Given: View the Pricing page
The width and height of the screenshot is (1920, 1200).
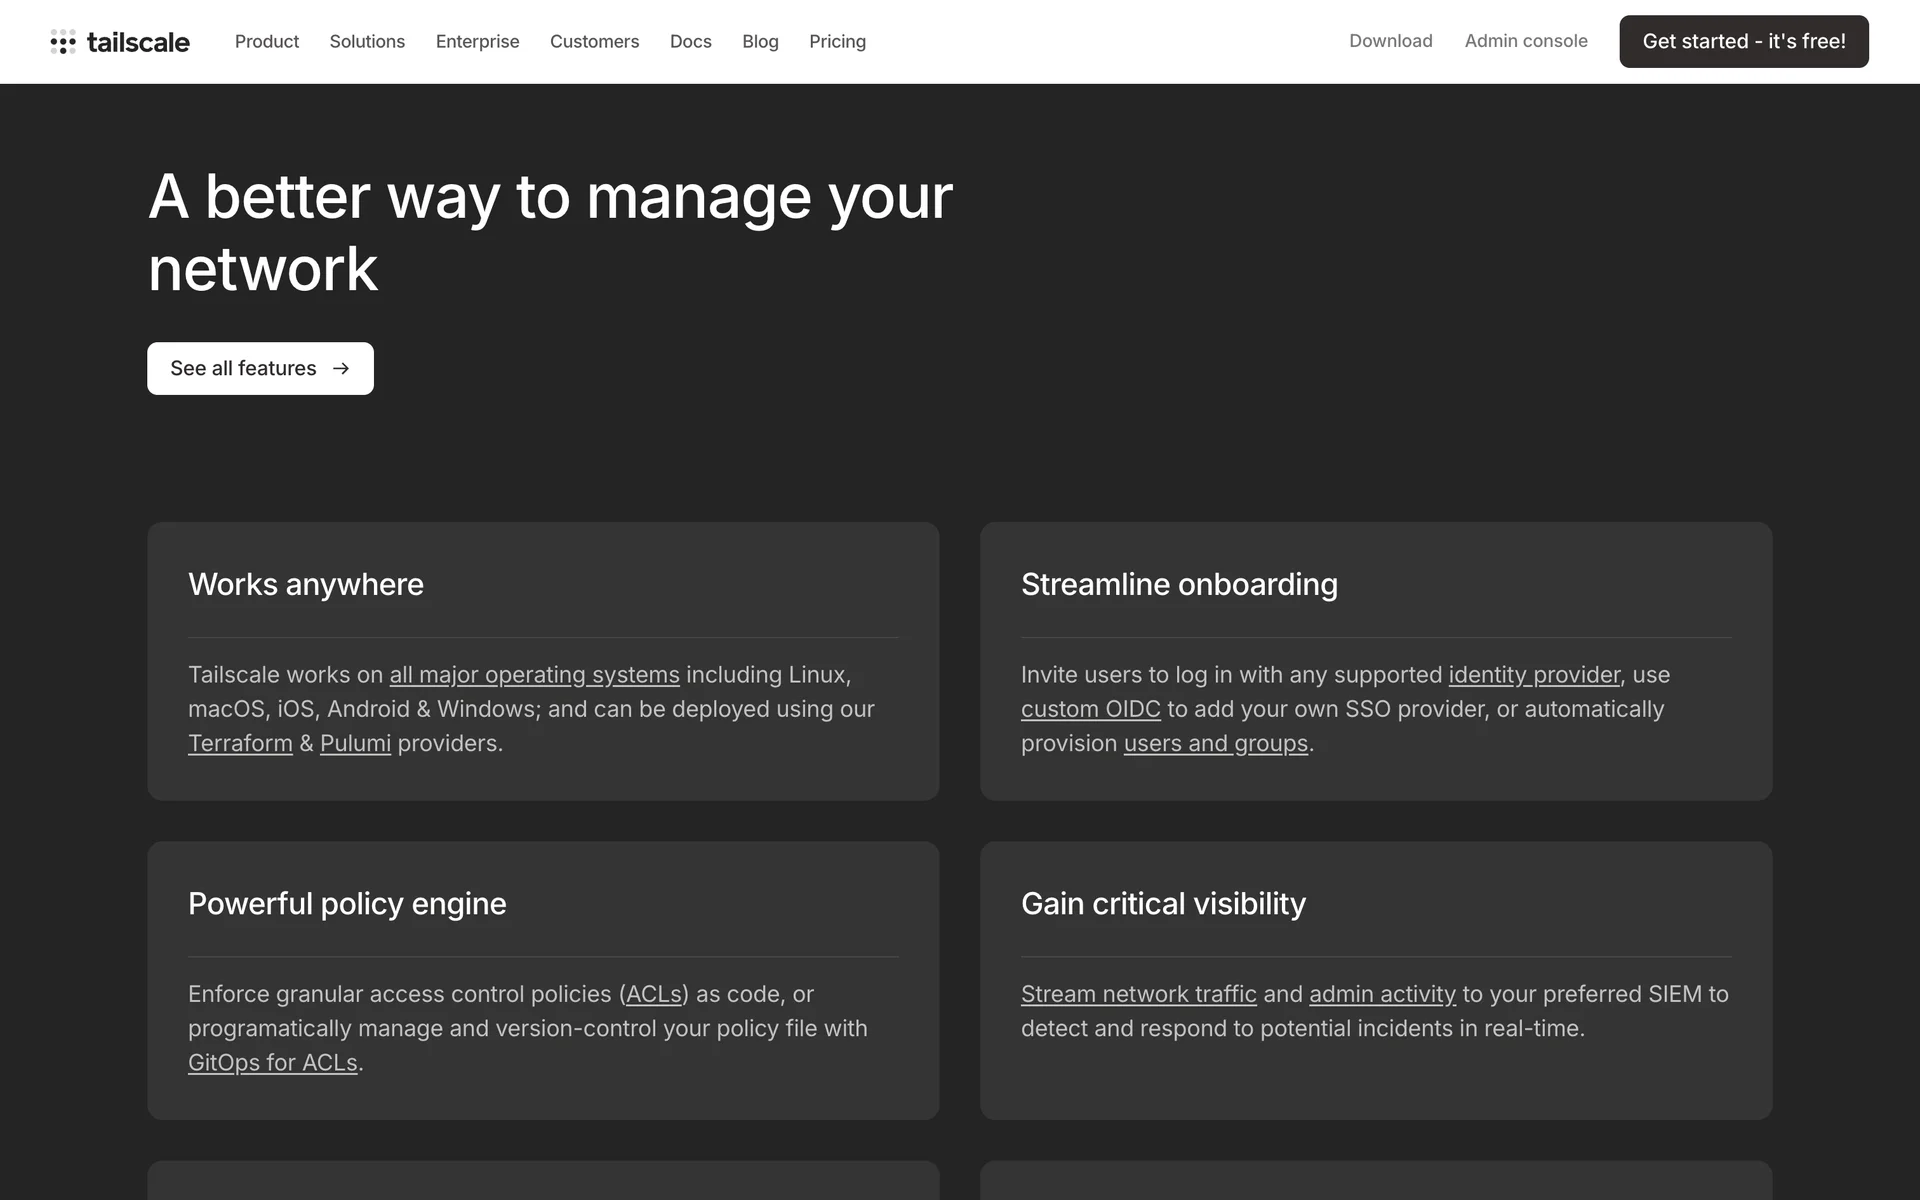Looking at the screenshot, I should [837, 42].
